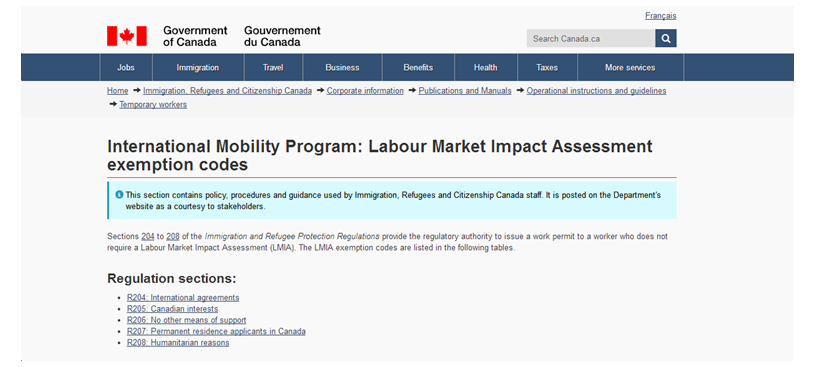Select Business in the navigation bar
Image resolution: width=824 pixels, height=367 pixels.
point(343,67)
